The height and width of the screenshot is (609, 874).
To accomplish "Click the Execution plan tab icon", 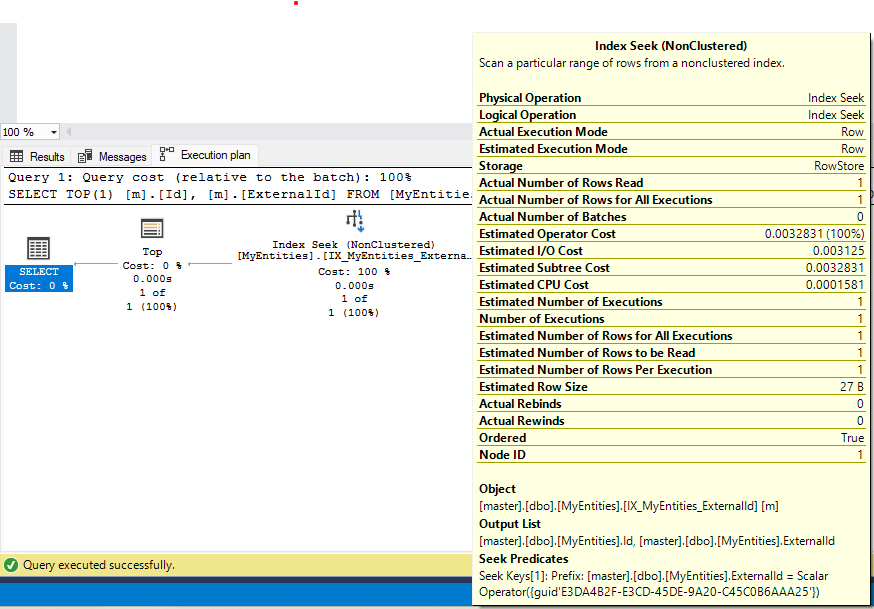I will (167, 155).
